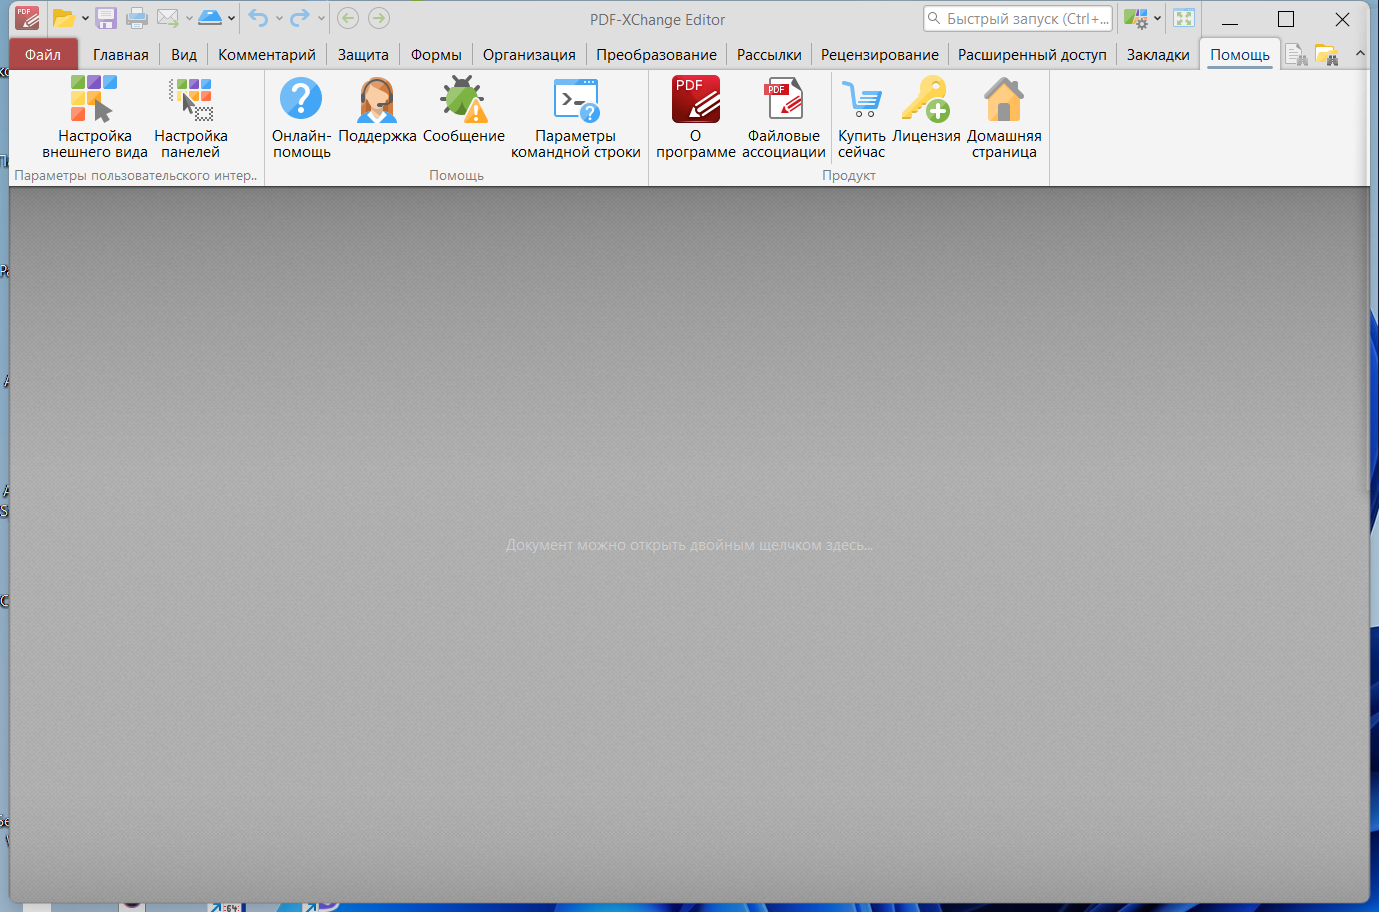Screen dimensions: 1379x912
Task: Switch to the Вид tab
Action: coord(184,55)
